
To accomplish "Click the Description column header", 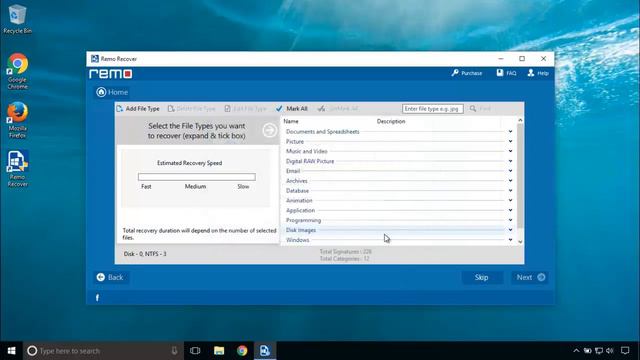I will pos(391,121).
